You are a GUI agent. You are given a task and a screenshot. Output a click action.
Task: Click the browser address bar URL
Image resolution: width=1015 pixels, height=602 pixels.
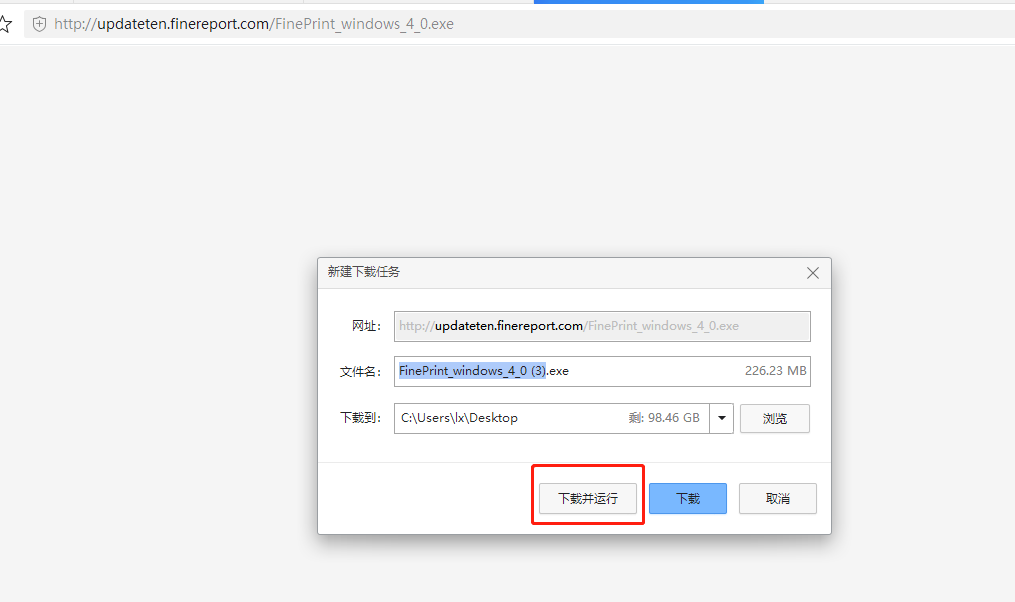(254, 24)
